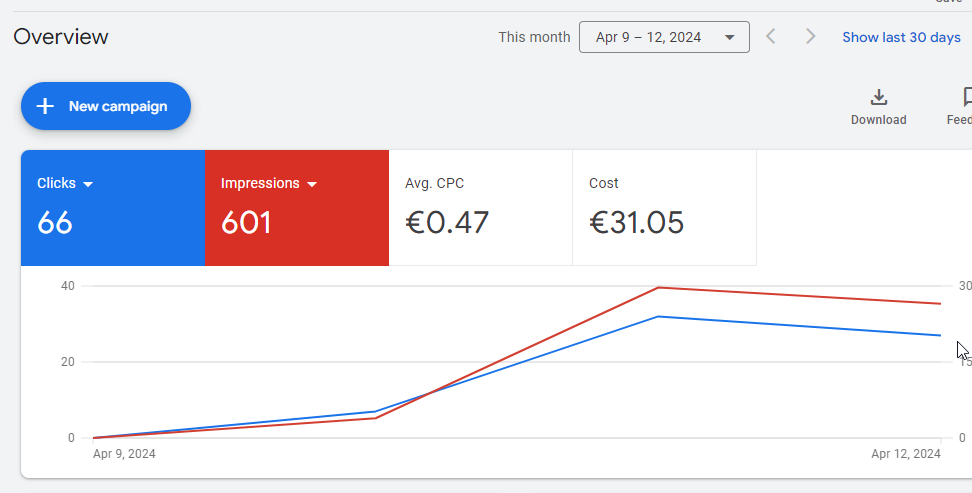Click Show last 30 days link
The image size is (972, 493).
(x=901, y=37)
